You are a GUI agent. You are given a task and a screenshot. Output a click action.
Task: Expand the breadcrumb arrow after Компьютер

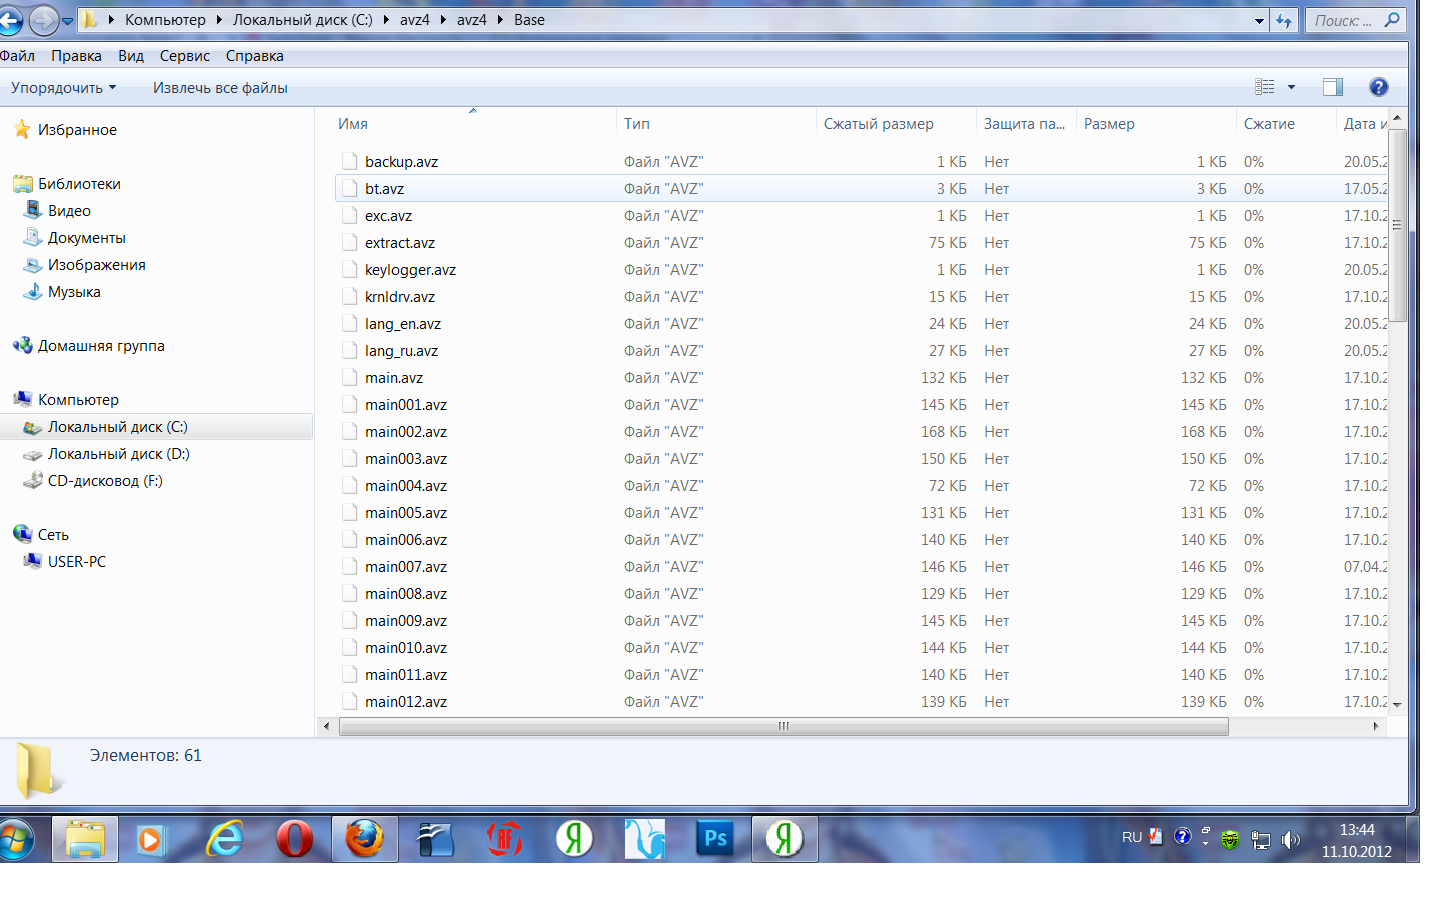point(219,20)
